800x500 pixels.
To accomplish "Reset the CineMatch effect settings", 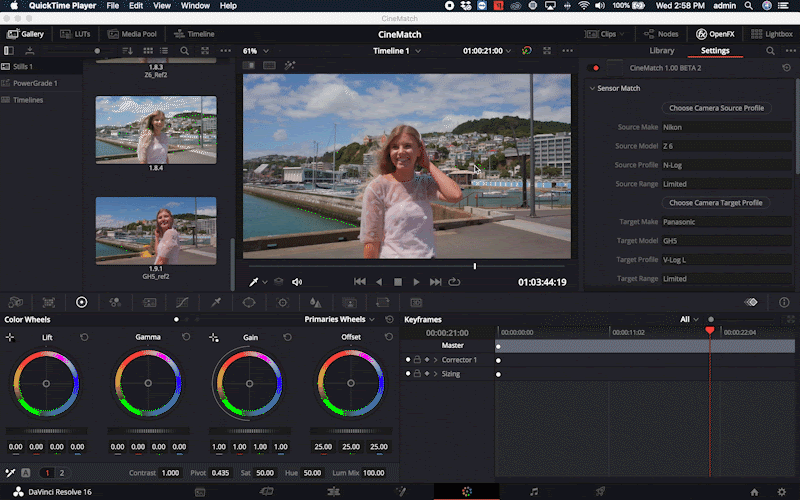I will (x=787, y=68).
